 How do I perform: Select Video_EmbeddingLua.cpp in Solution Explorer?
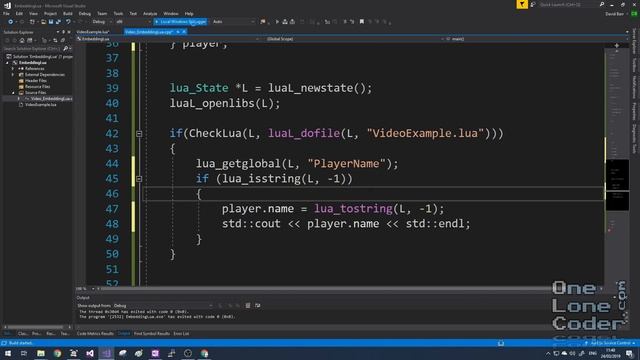point(51,99)
